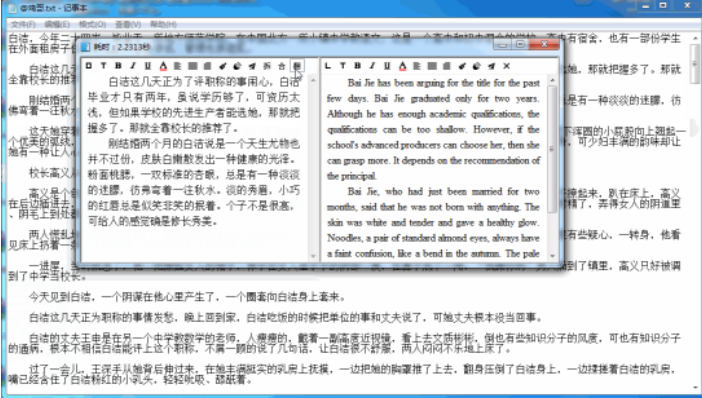
Task: Open font color A in right pane toolbar
Action: click(x=402, y=66)
